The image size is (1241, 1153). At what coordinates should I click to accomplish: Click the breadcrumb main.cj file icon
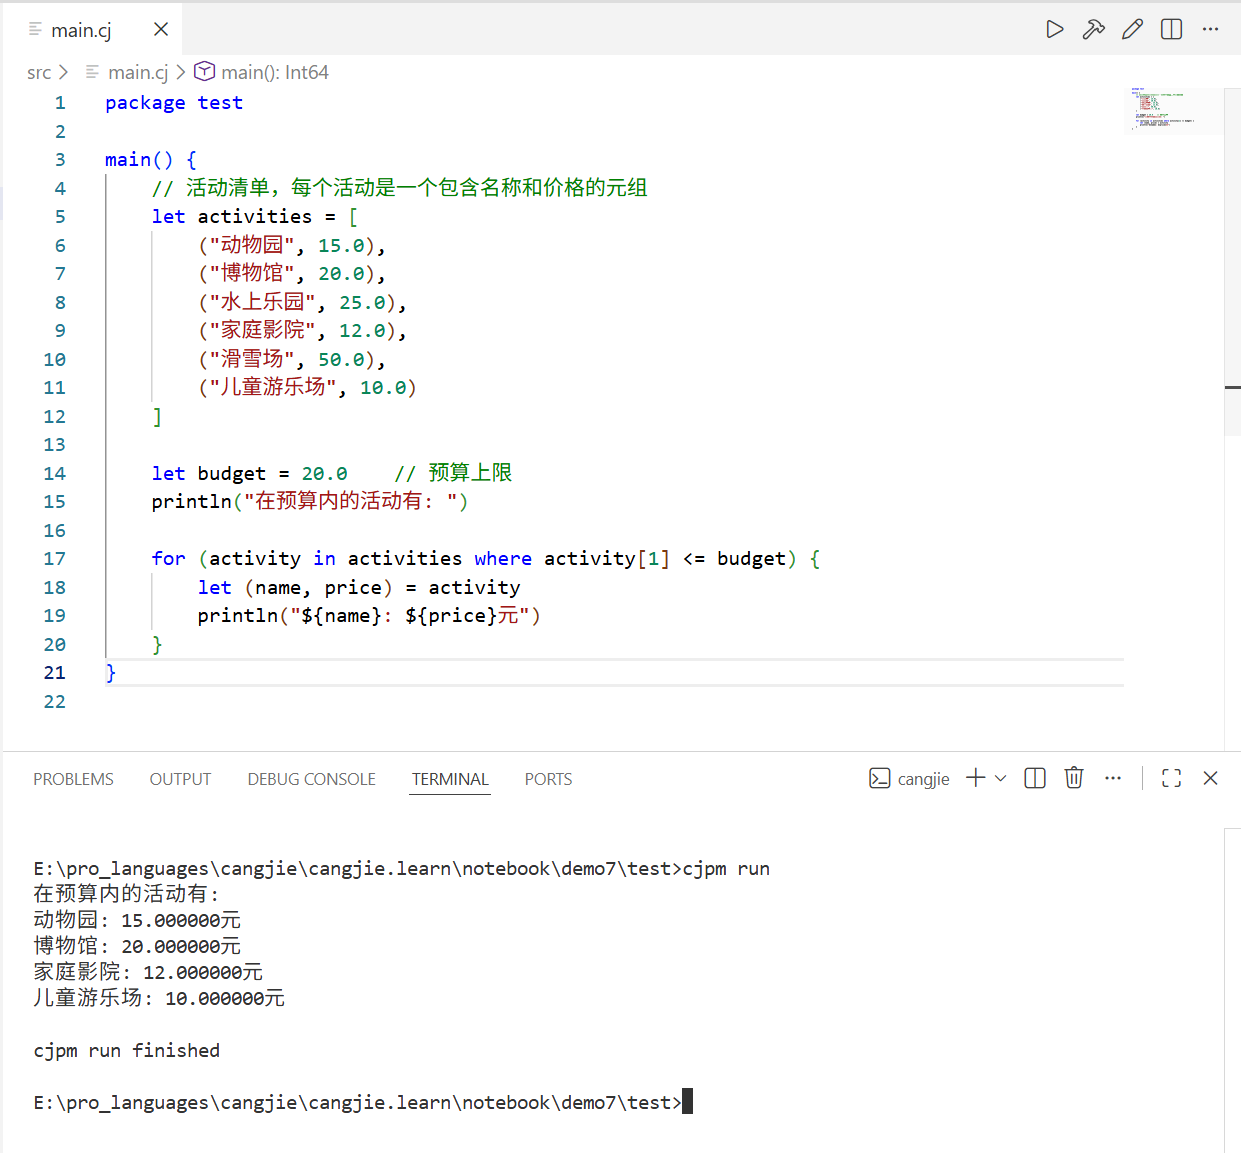(x=92, y=72)
